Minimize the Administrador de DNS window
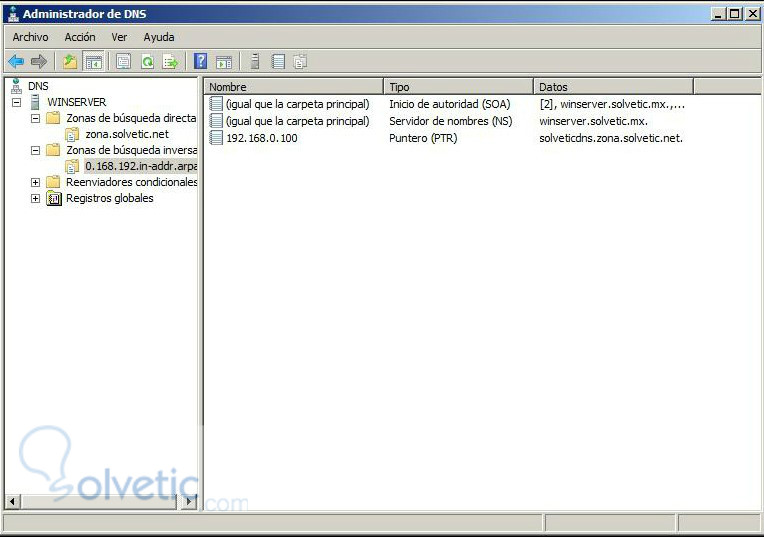 [718, 14]
